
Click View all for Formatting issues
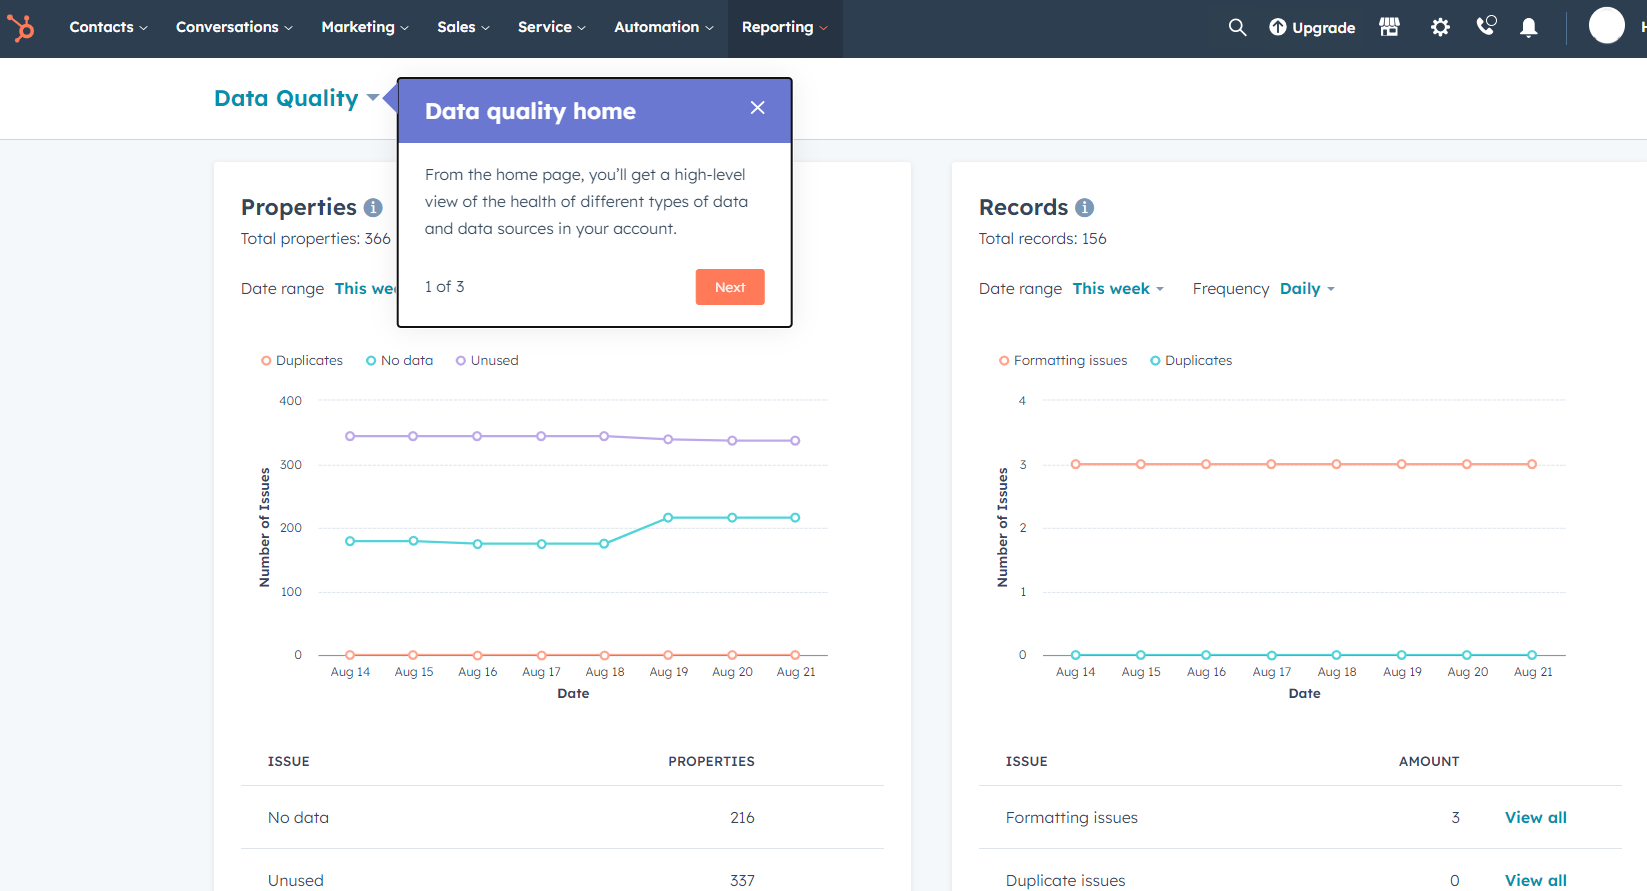1536,818
